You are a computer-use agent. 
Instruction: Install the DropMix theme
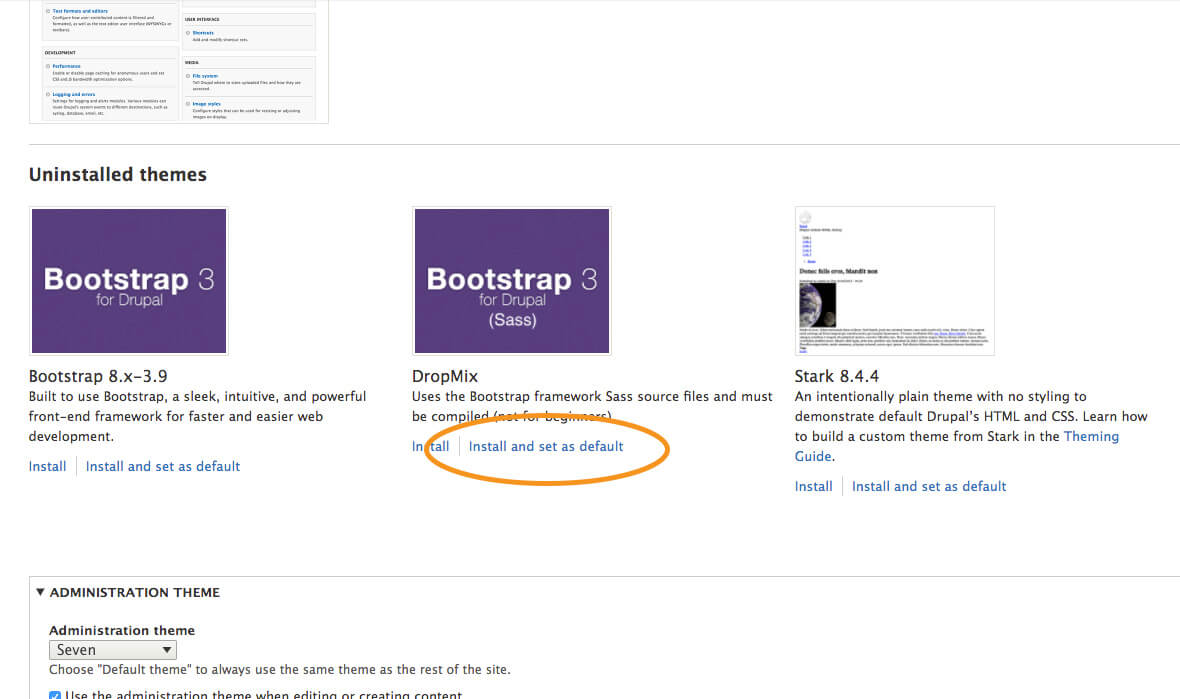click(x=431, y=446)
